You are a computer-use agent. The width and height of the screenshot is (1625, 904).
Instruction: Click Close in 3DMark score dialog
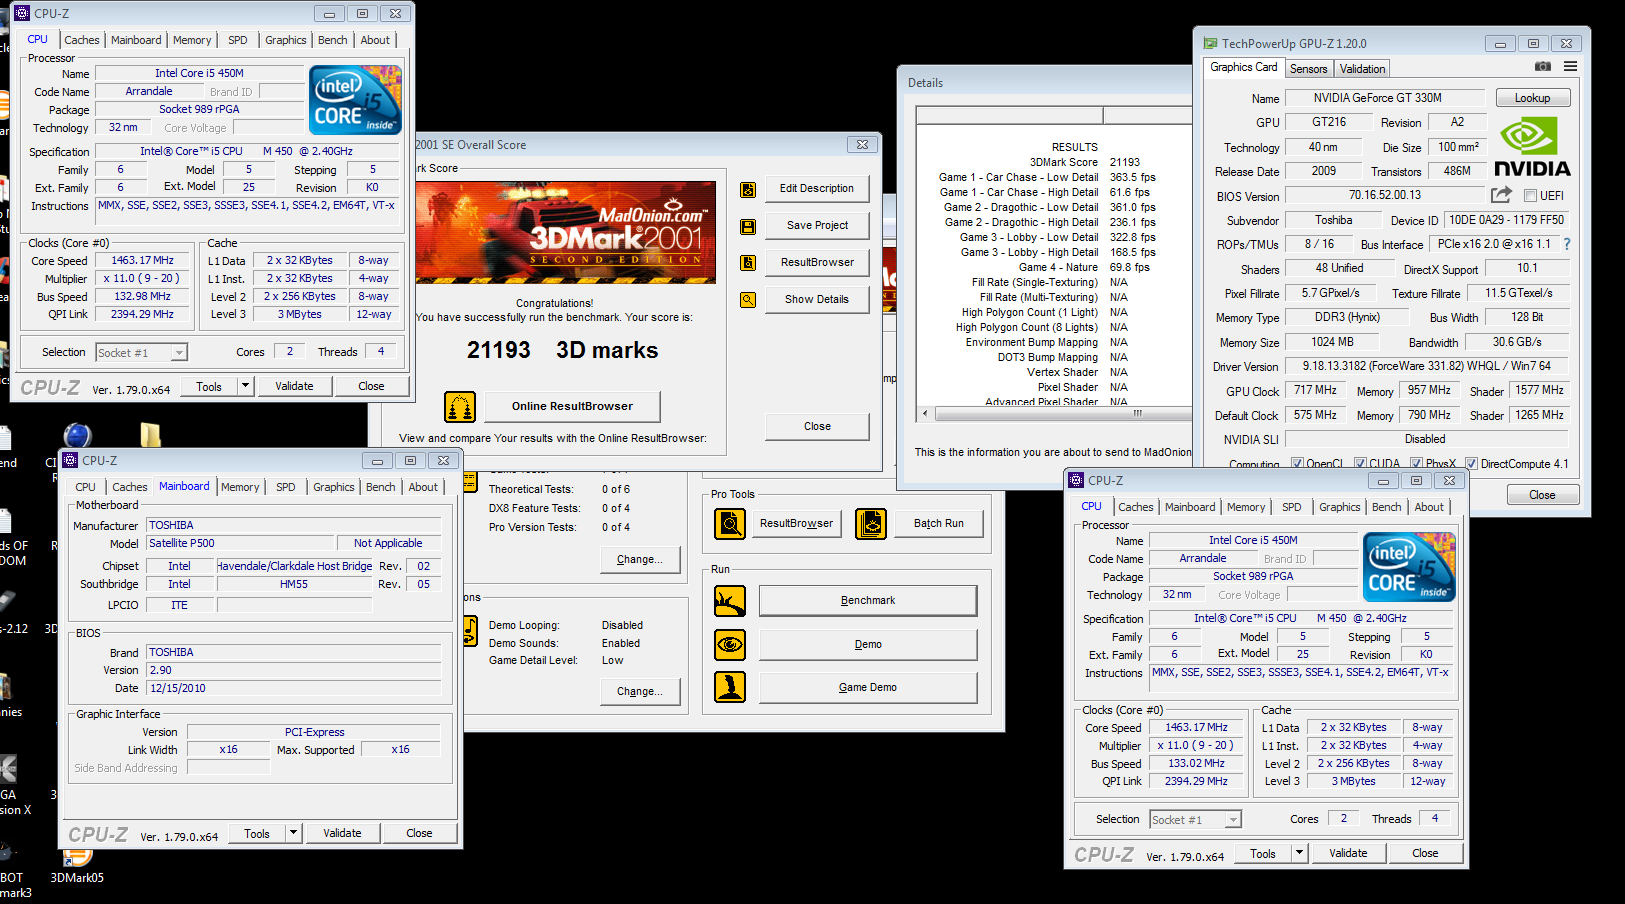[817, 426]
